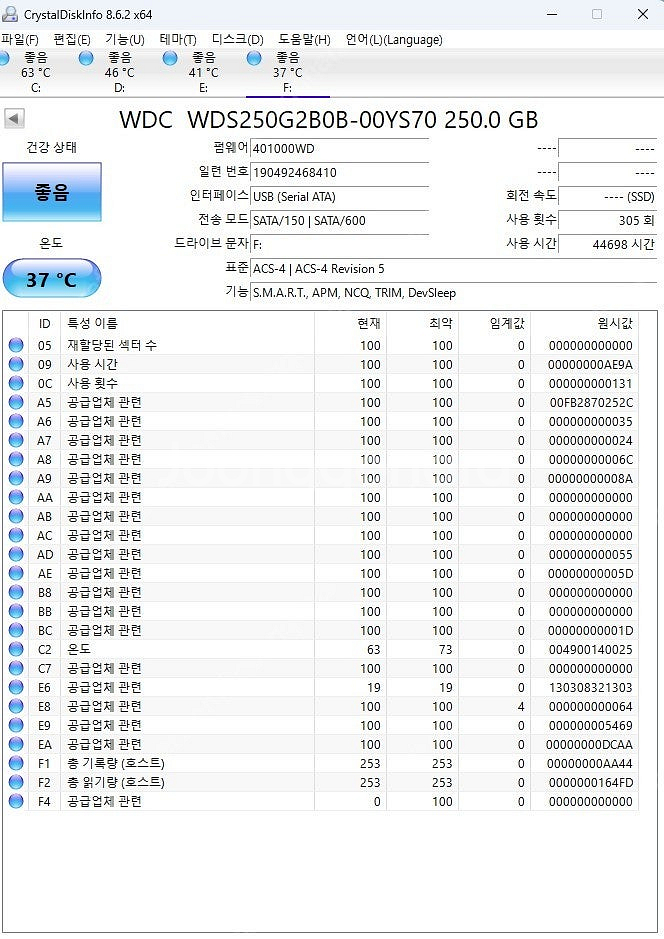Click the status icon for attribute 09

(x=16, y=364)
